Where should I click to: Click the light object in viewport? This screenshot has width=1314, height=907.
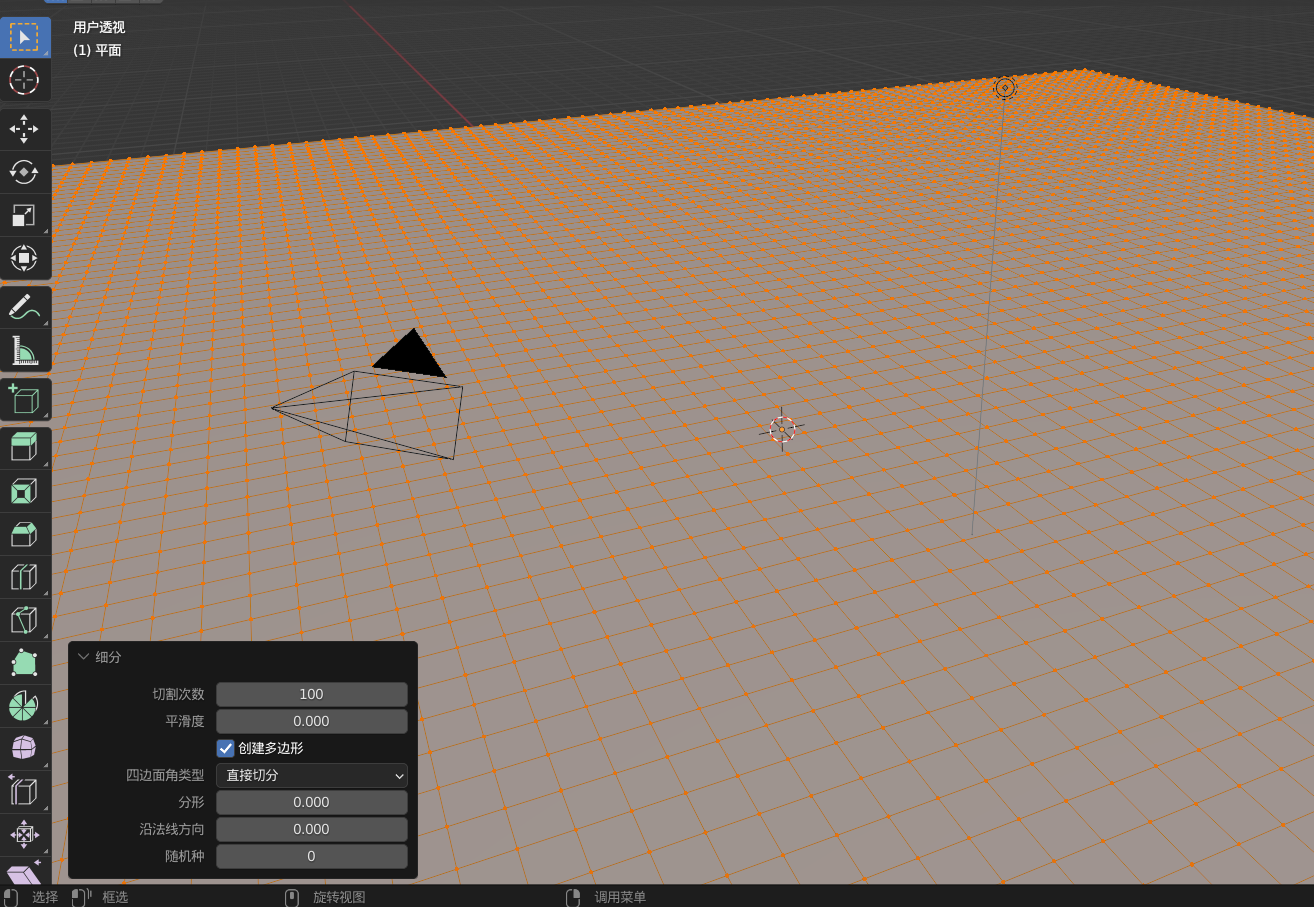pos(1005,88)
